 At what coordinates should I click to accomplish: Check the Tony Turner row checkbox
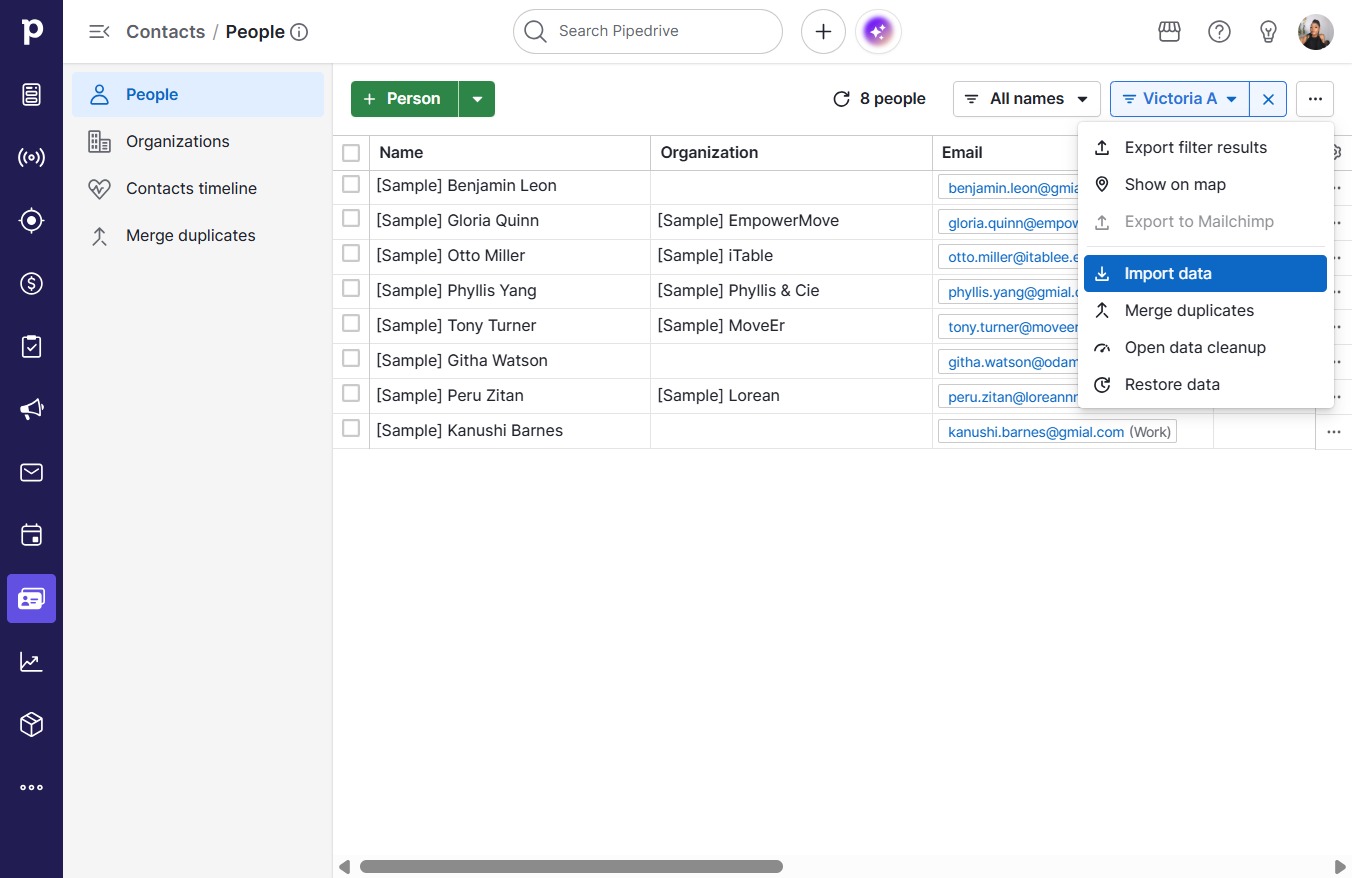[x=351, y=323]
